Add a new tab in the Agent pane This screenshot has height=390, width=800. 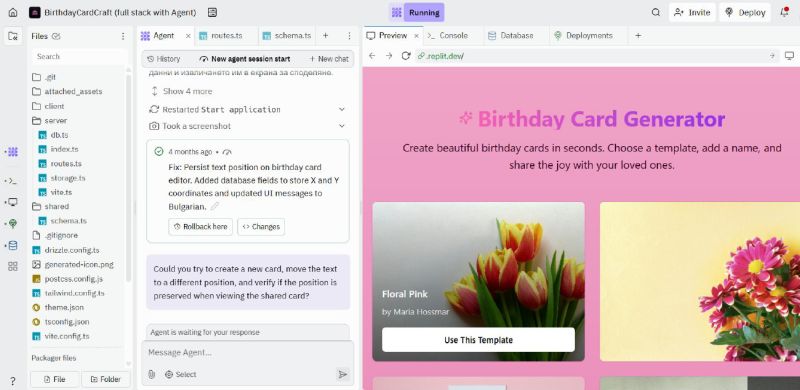[326, 36]
